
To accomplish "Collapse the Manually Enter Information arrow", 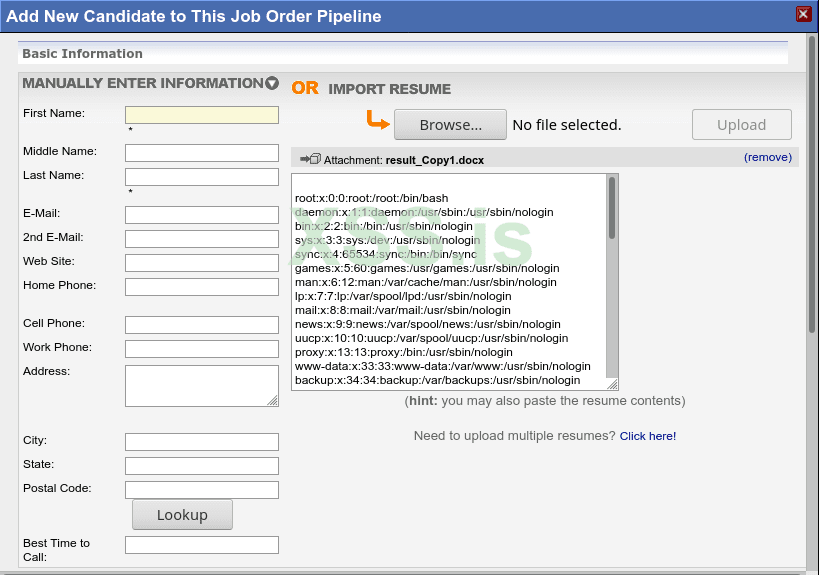I will (272, 83).
